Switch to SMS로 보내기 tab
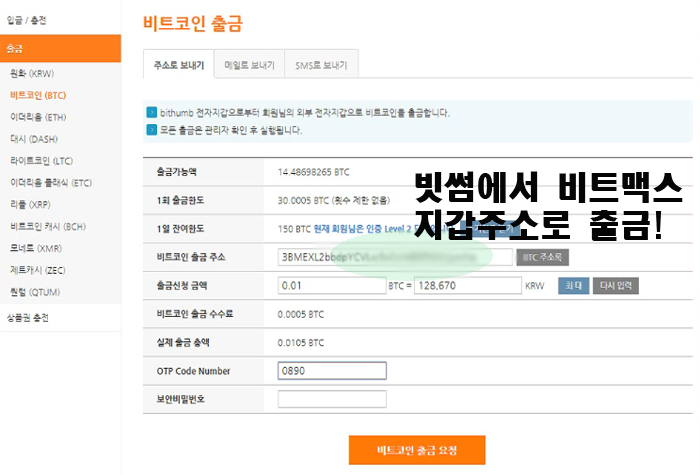700x475 pixels. (321, 65)
